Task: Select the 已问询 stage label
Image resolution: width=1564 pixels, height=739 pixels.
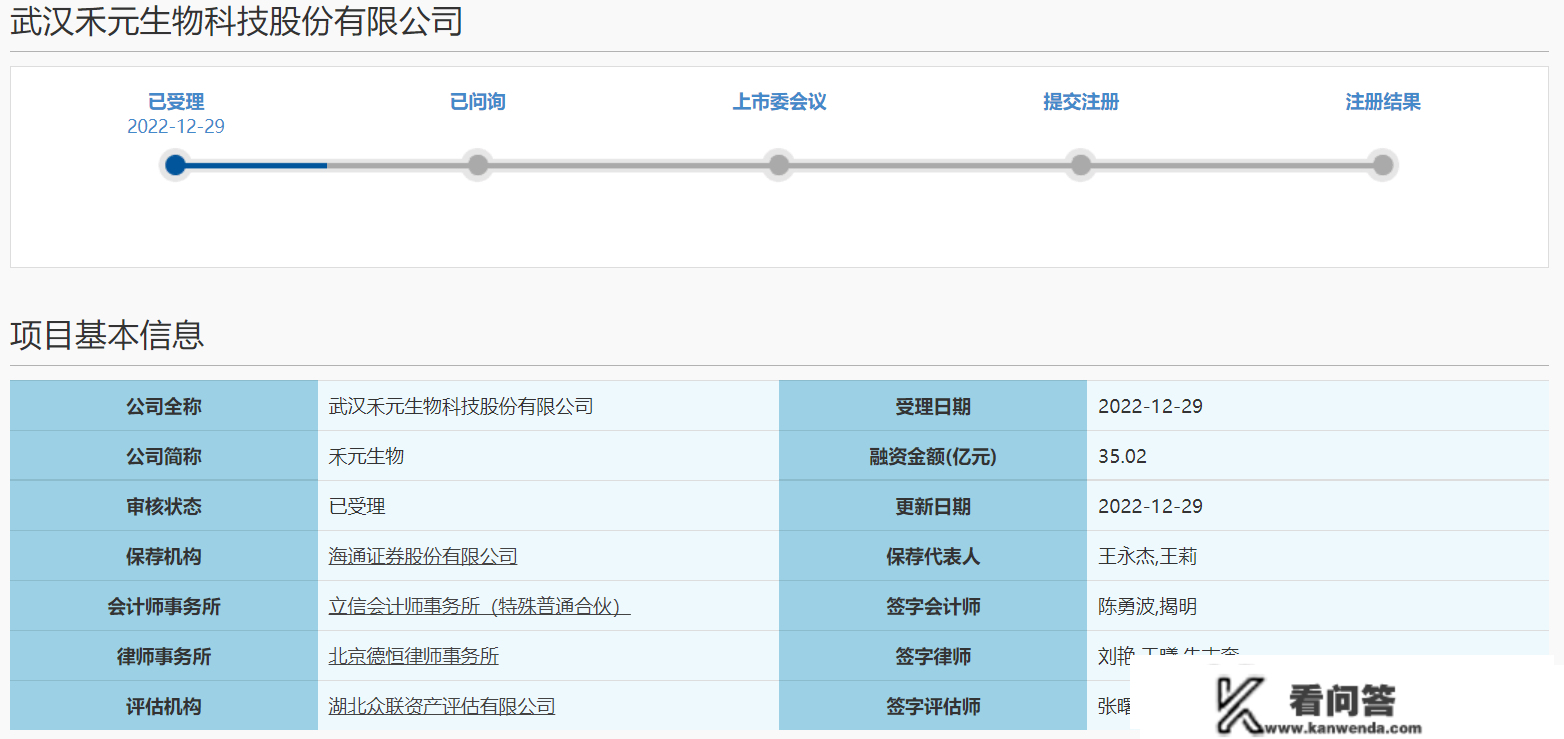Action: tap(478, 102)
